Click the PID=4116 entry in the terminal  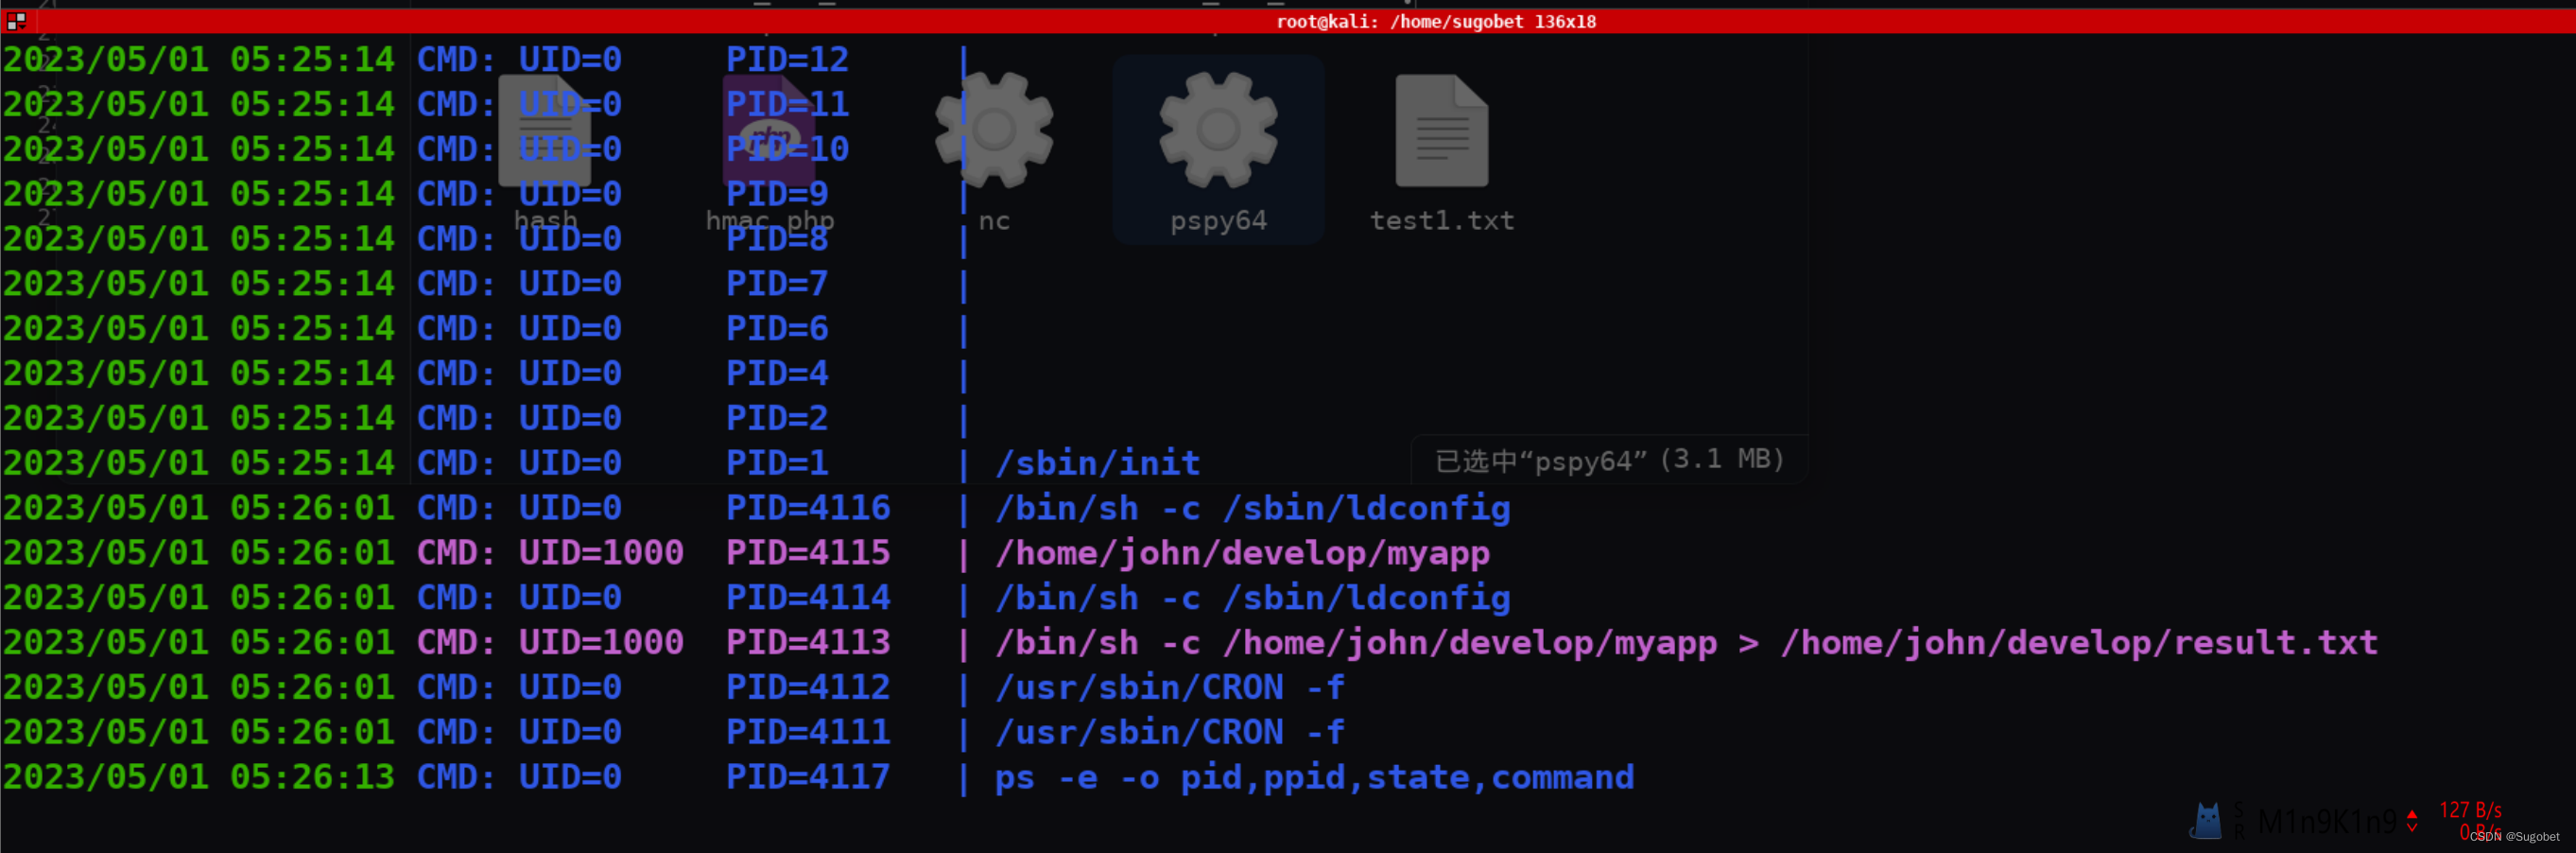pyautogui.click(x=808, y=508)
